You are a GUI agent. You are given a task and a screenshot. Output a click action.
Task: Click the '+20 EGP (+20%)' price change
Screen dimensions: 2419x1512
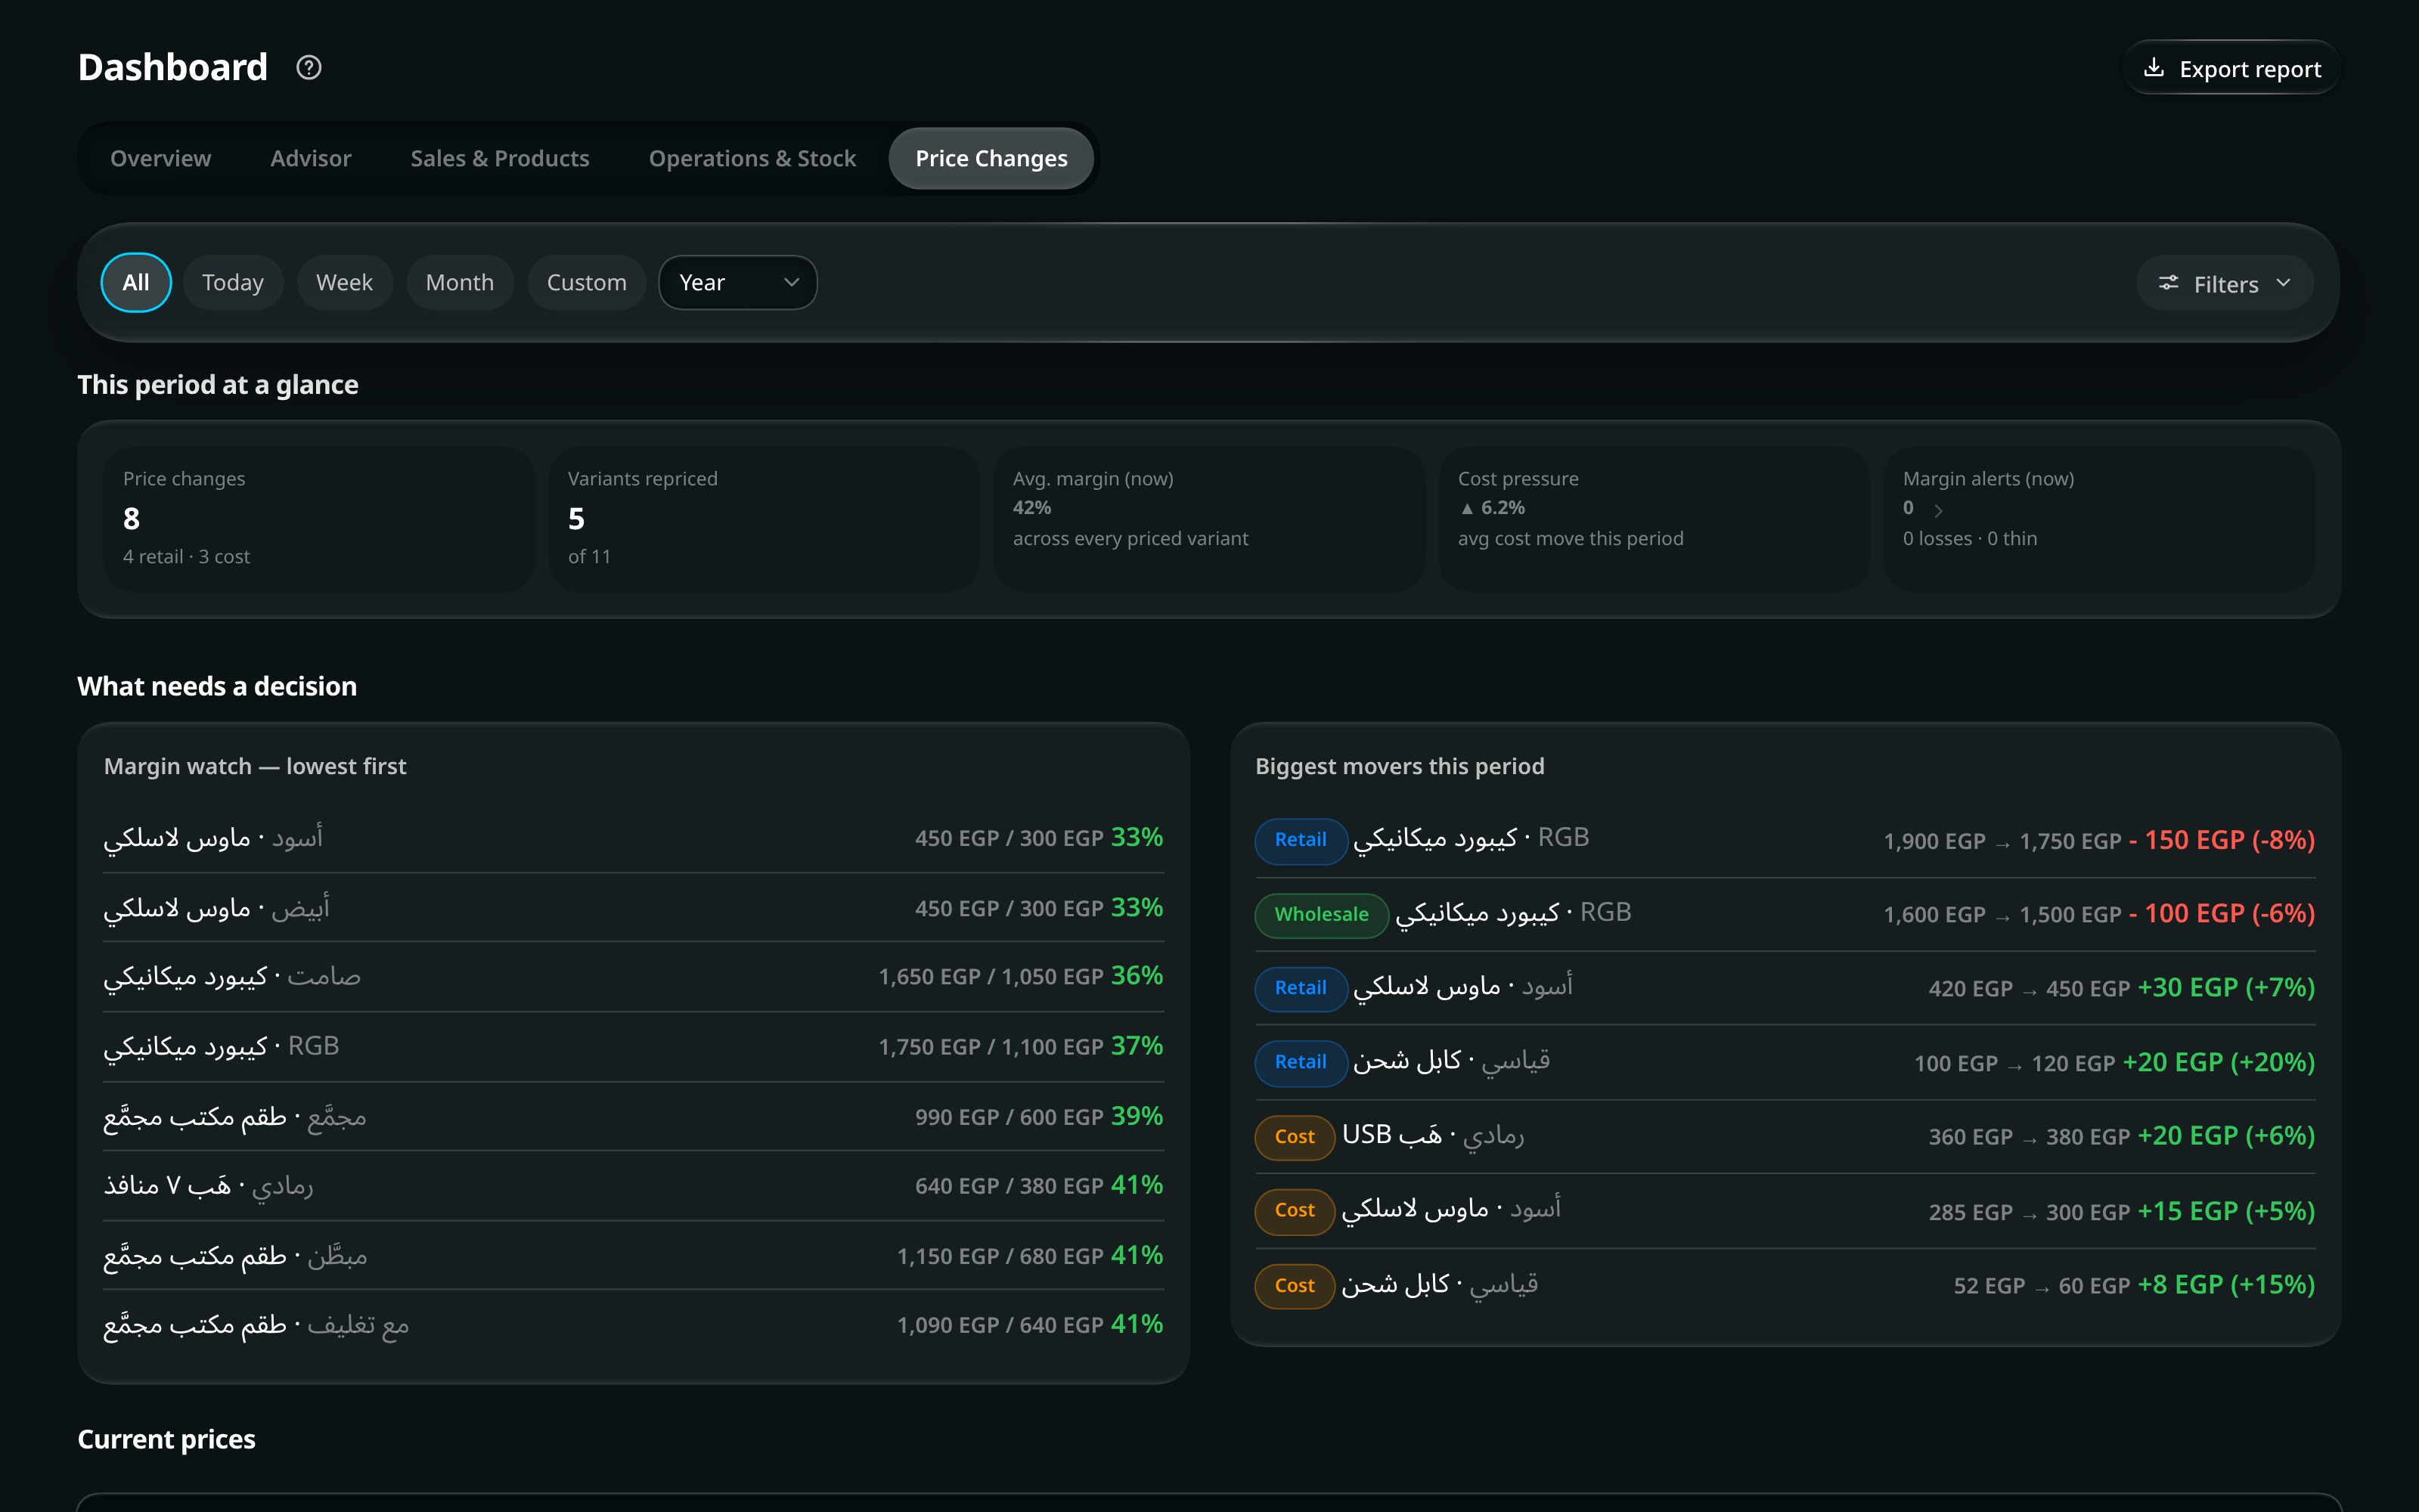2218,1063
